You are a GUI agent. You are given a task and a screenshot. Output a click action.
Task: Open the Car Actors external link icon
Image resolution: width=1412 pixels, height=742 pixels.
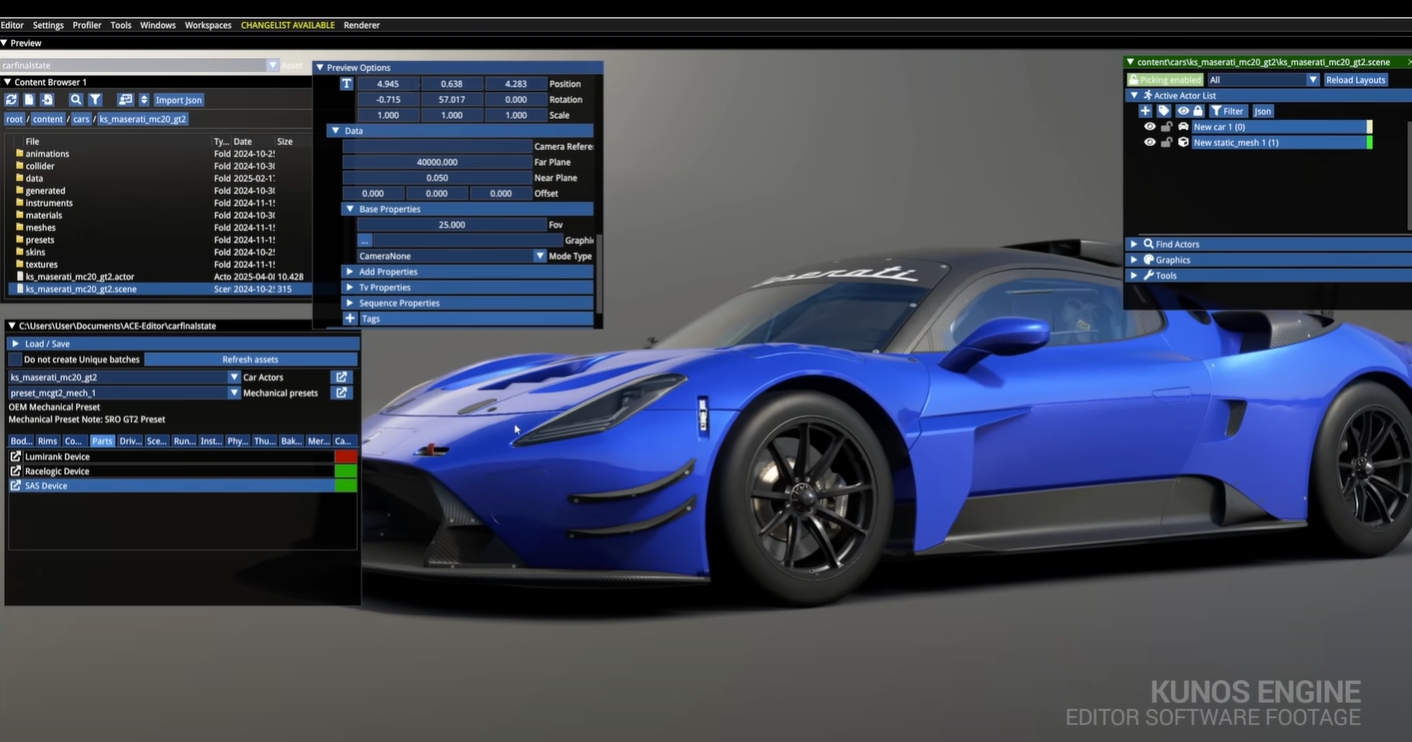point(342,377)
